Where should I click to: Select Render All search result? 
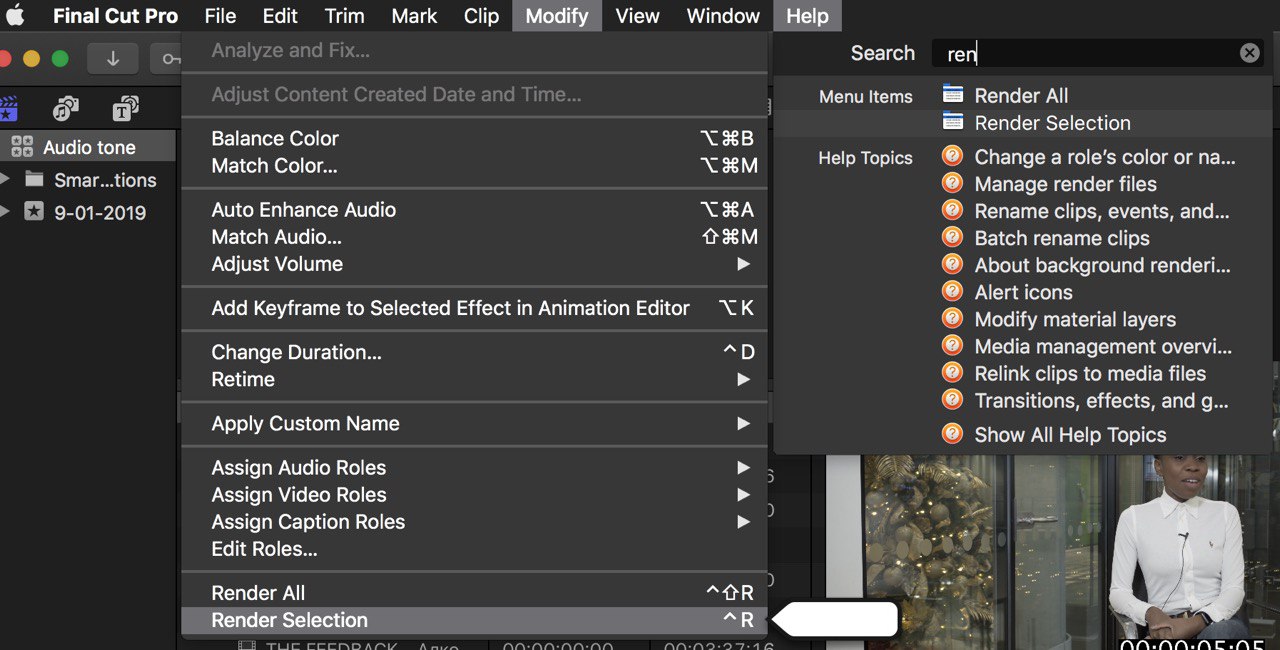pos(1022,96)
